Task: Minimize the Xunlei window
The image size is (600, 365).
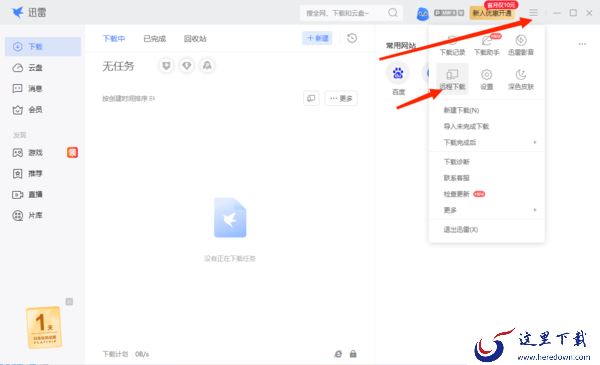Action: (x=557, y=13)
